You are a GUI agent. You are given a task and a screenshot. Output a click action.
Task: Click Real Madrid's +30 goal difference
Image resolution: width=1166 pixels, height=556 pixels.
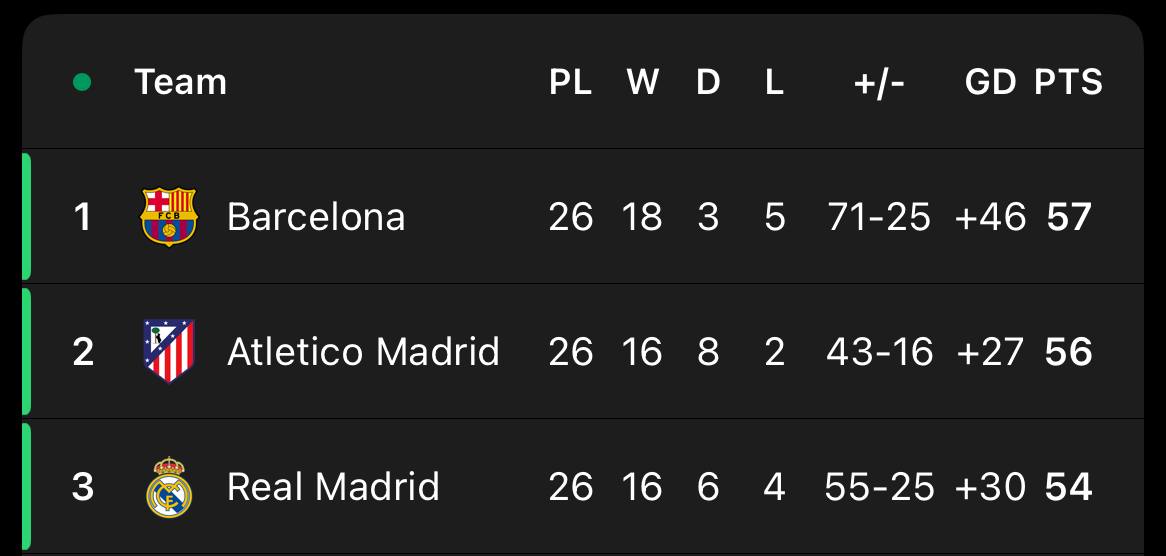tap(991, 487)
